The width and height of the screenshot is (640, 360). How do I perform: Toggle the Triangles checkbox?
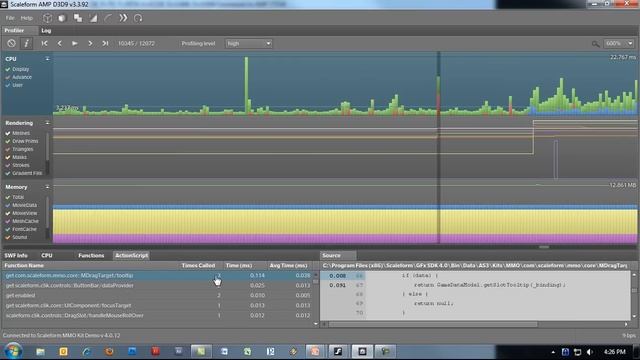point(8,149)
